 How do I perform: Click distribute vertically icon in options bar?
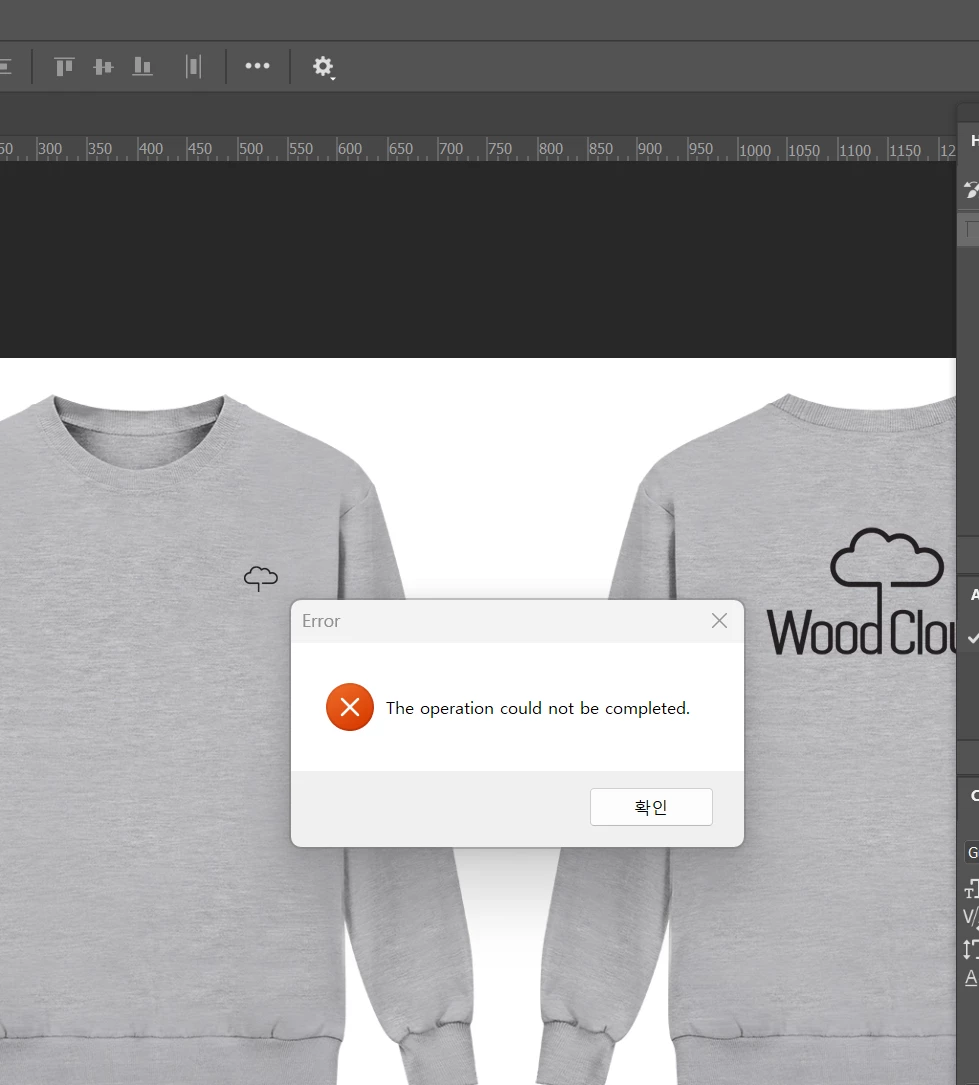[x=194, y=66]
